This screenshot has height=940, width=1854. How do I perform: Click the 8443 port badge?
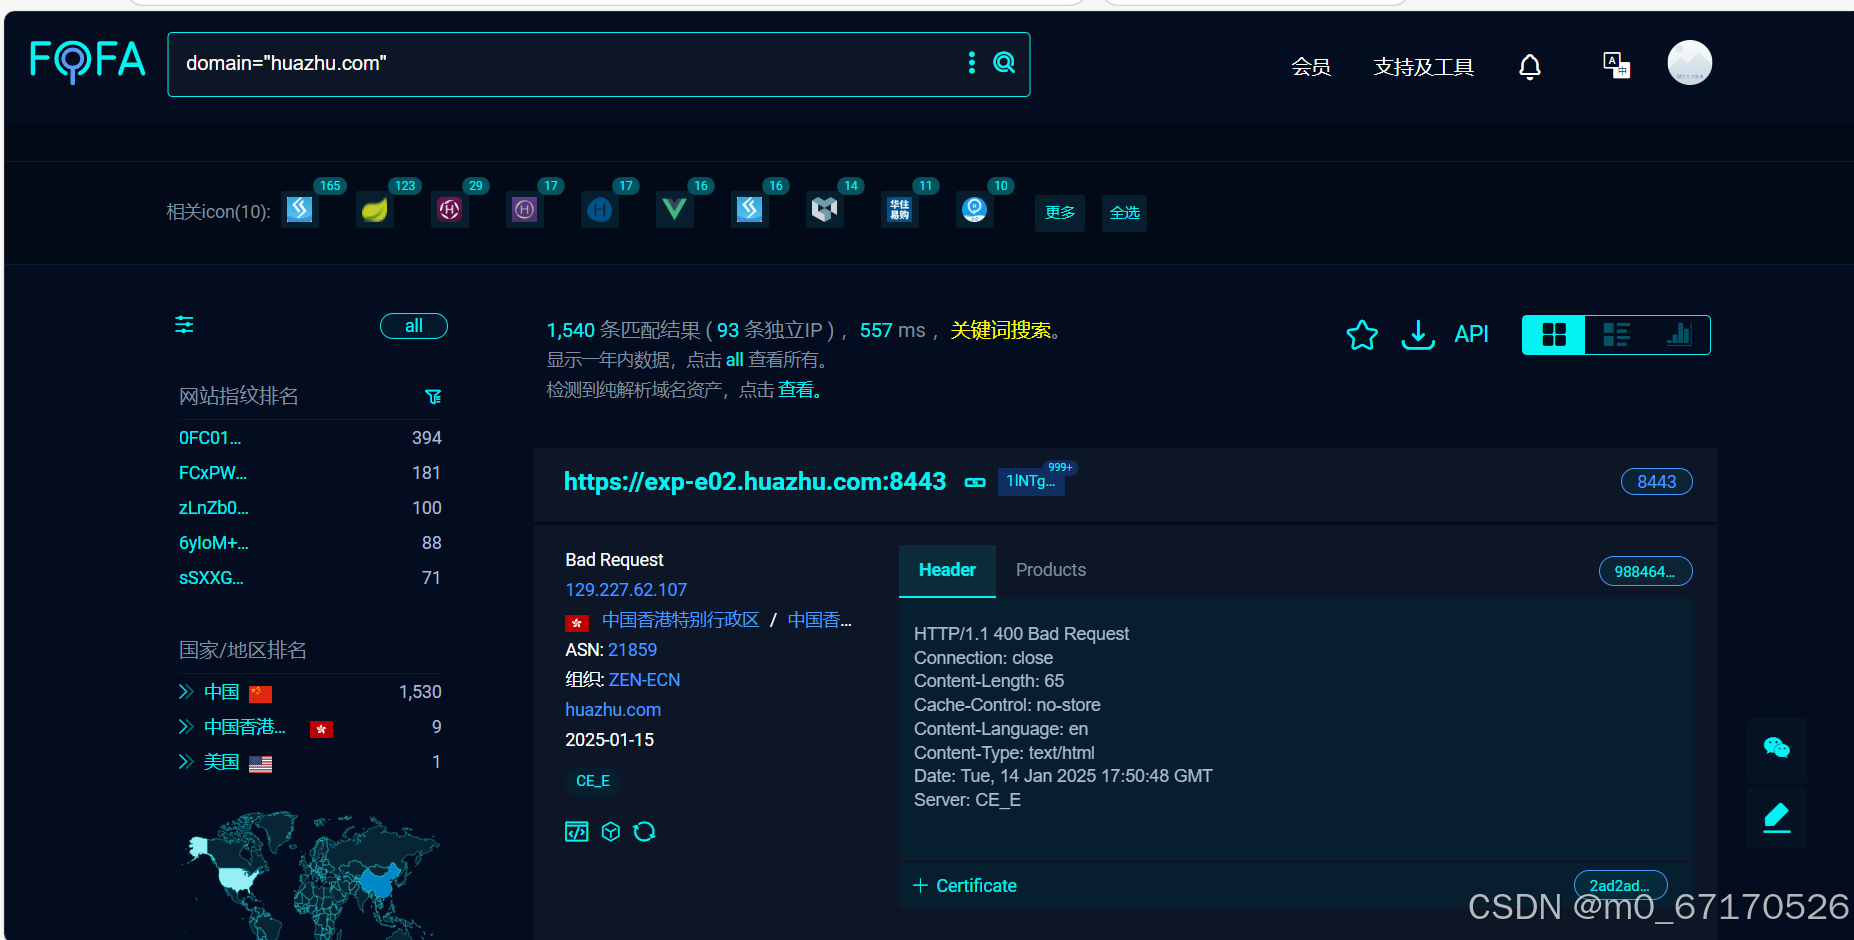click(x=1656, y=482)
